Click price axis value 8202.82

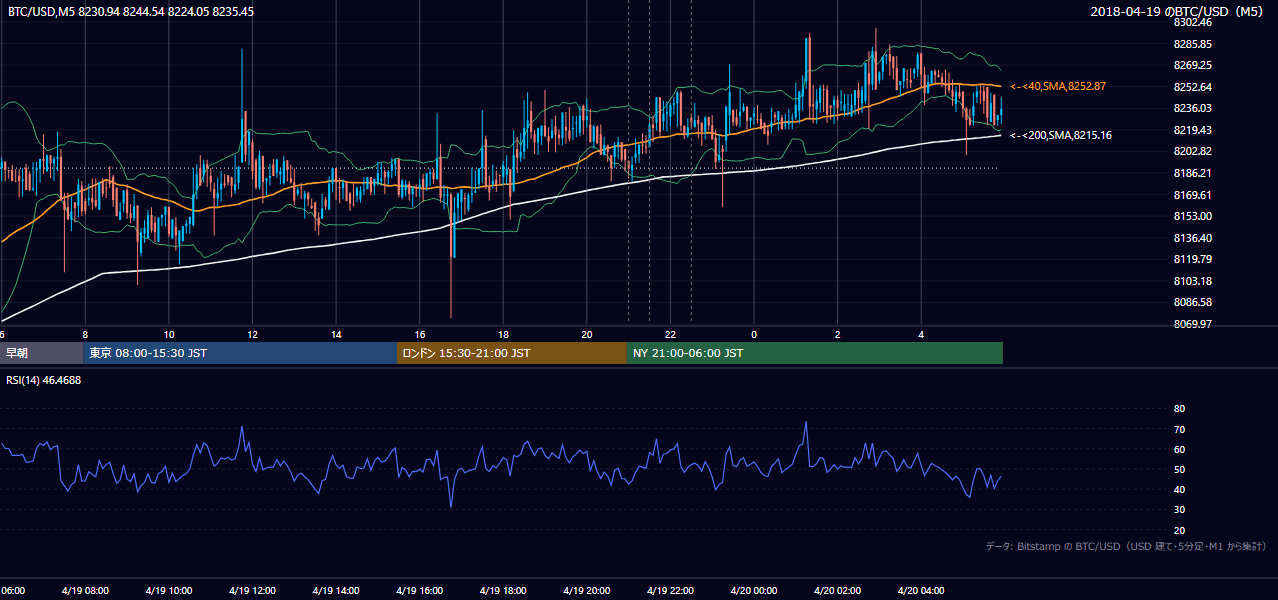1192,151
